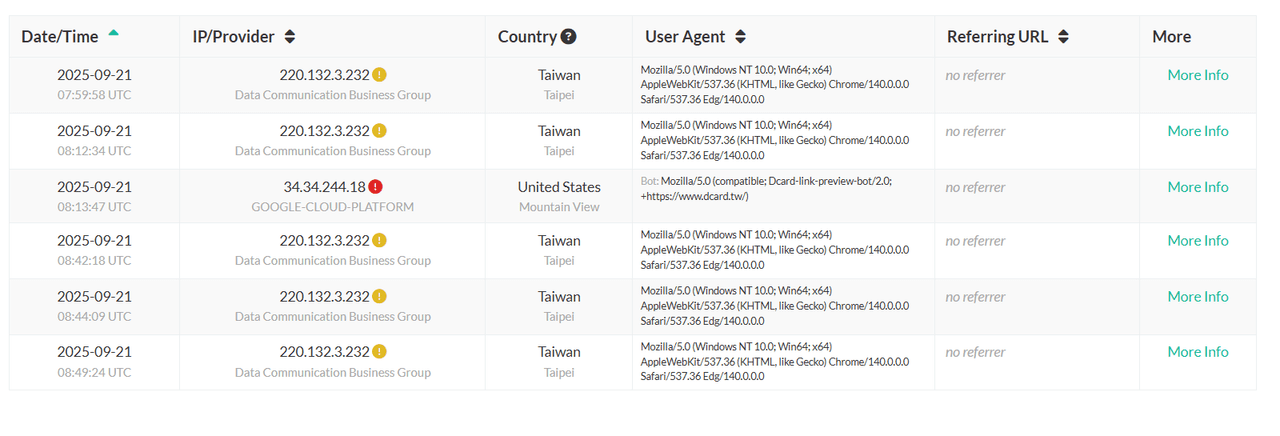Click the Date/Time column header

[x=60, y=37]
